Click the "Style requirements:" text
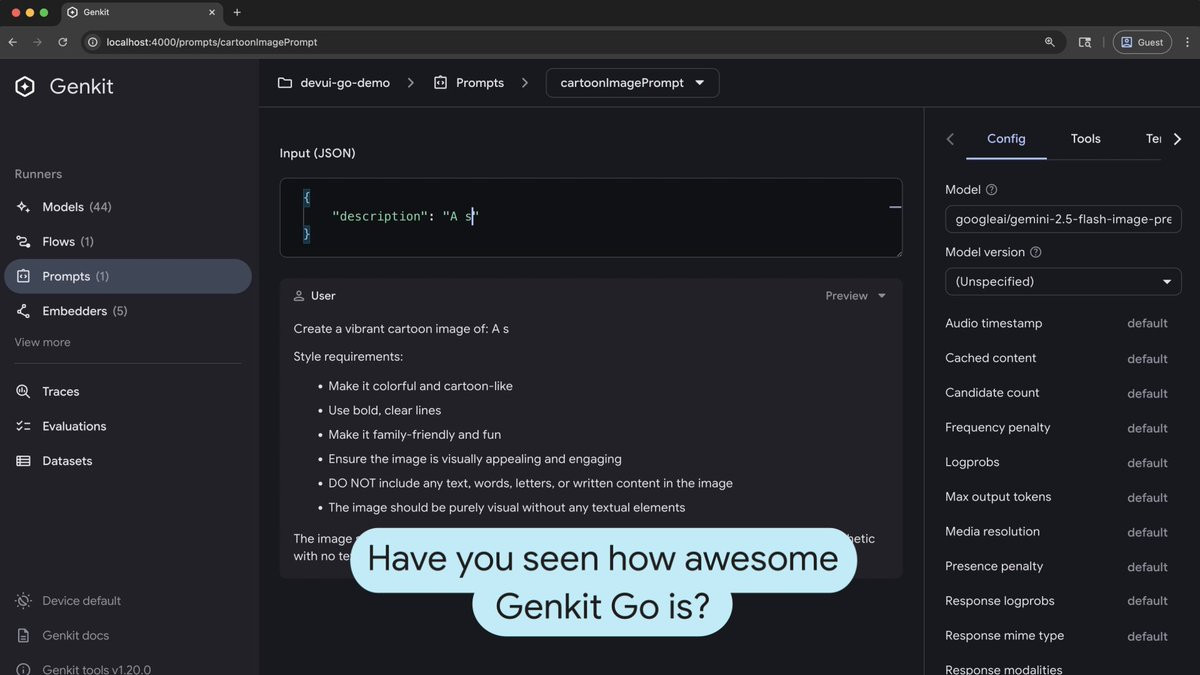This screenshot has width=1200, height=675. coord(348,357)
